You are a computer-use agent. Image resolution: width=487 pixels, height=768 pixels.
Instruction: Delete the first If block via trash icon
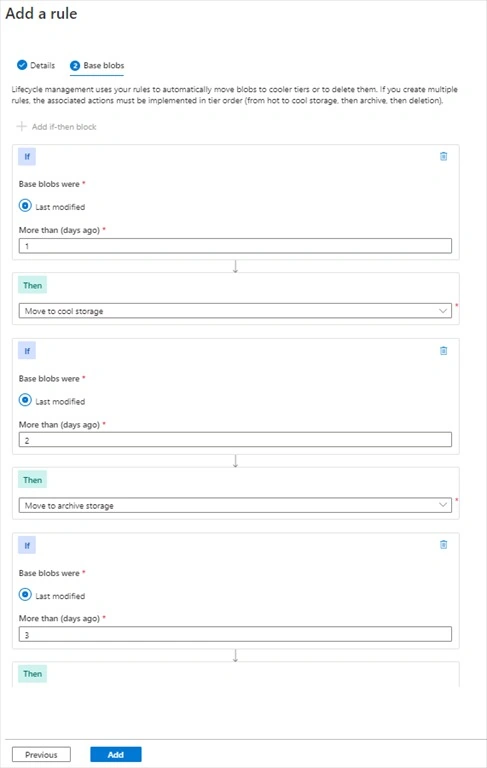[x=443, y=156]
